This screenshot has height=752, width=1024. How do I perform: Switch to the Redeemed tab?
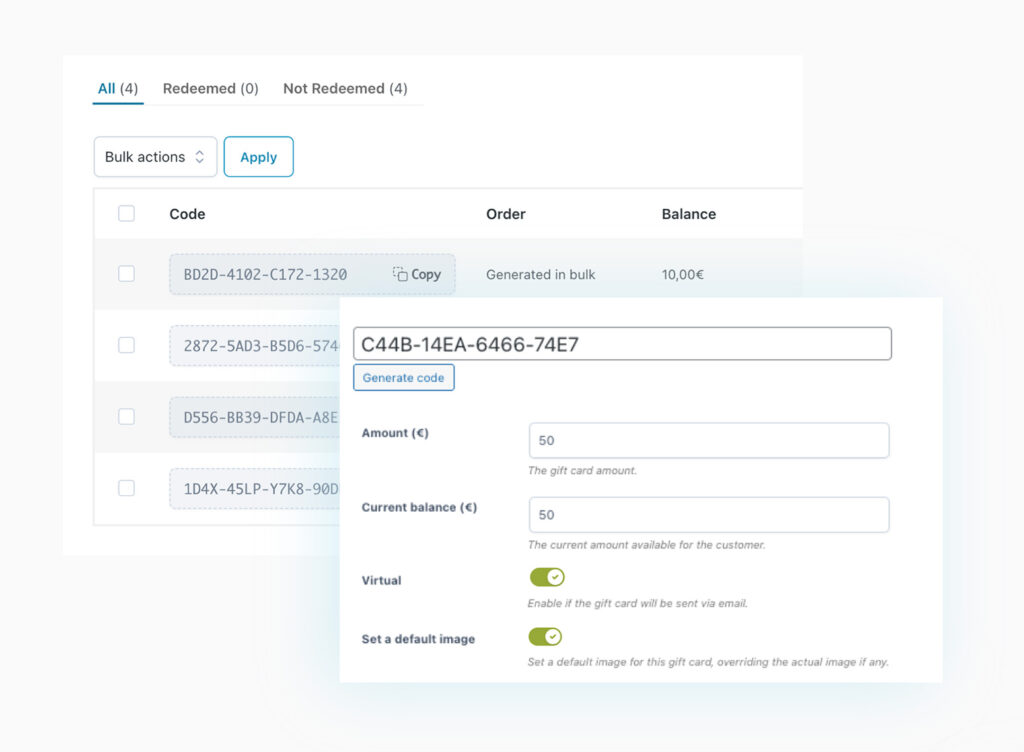(x=209, y=88)
